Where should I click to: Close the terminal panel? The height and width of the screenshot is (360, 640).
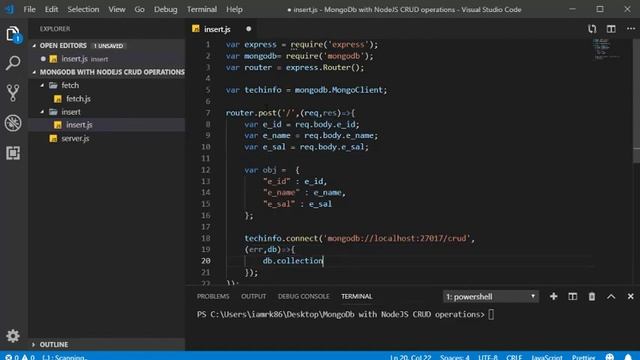630,296
